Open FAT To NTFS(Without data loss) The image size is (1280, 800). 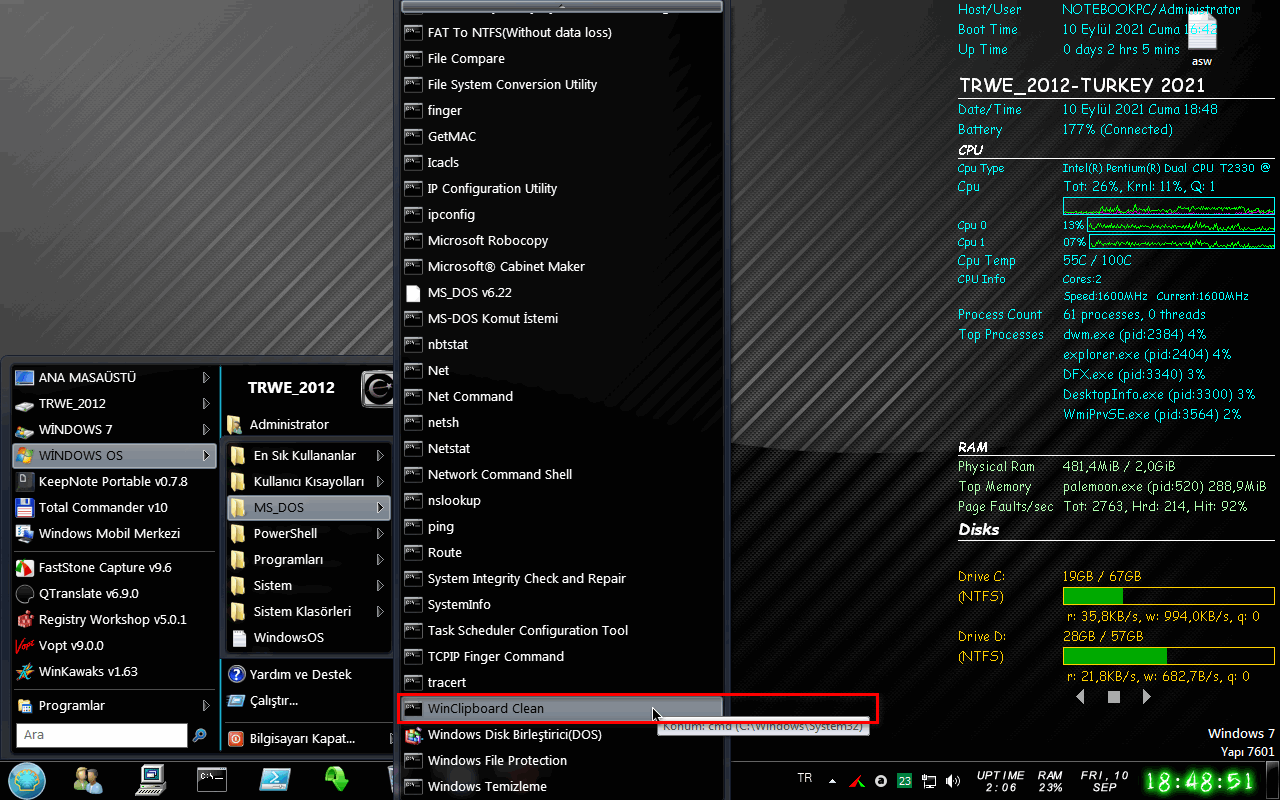pos(561,32)
